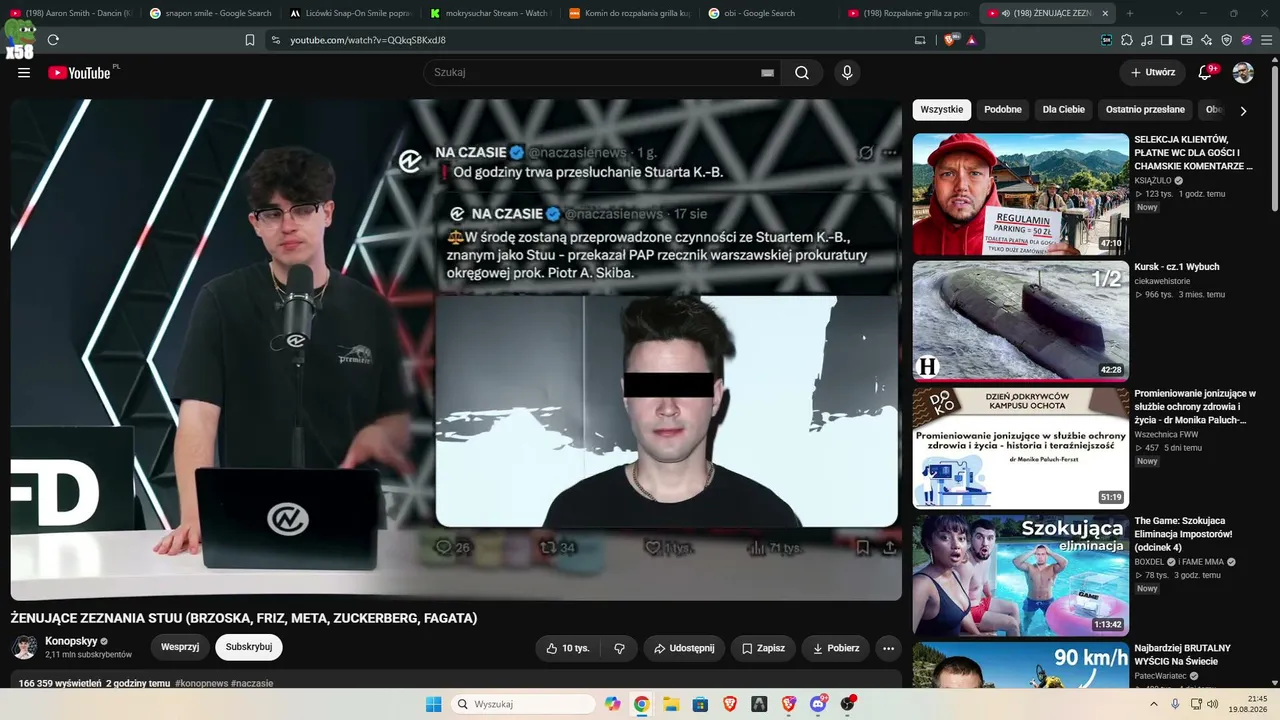
Task: Like the video with thumbs up
Action: click(568, 648)
